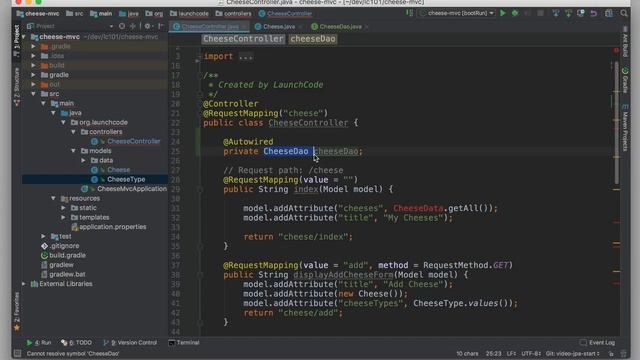Select the .gitignore file in project tree

(x=64, y=246)
